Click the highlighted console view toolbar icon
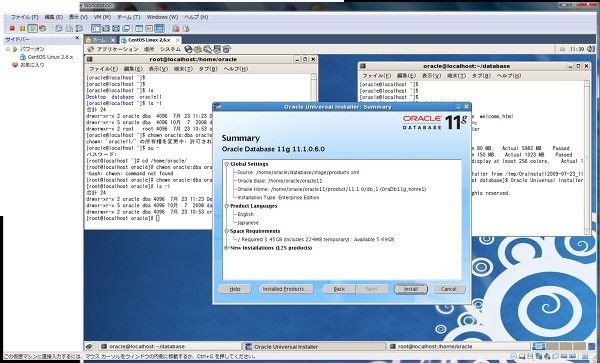The height and width of the screenshot is (363, 600). coord(160,28)
